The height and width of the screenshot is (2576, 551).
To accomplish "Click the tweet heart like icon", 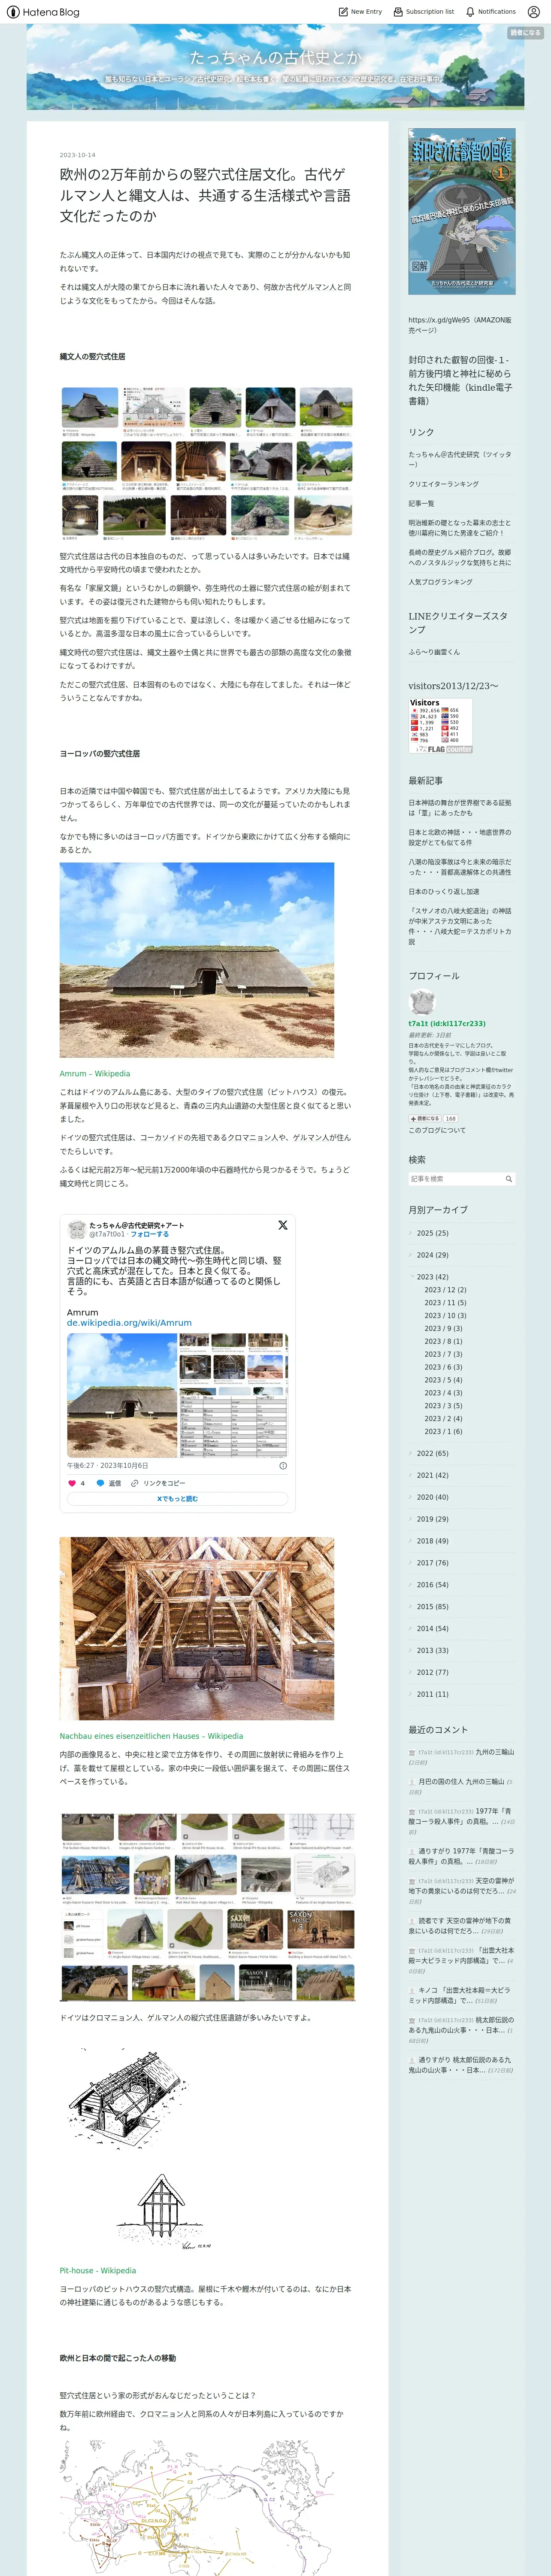I will point(72,1483).
